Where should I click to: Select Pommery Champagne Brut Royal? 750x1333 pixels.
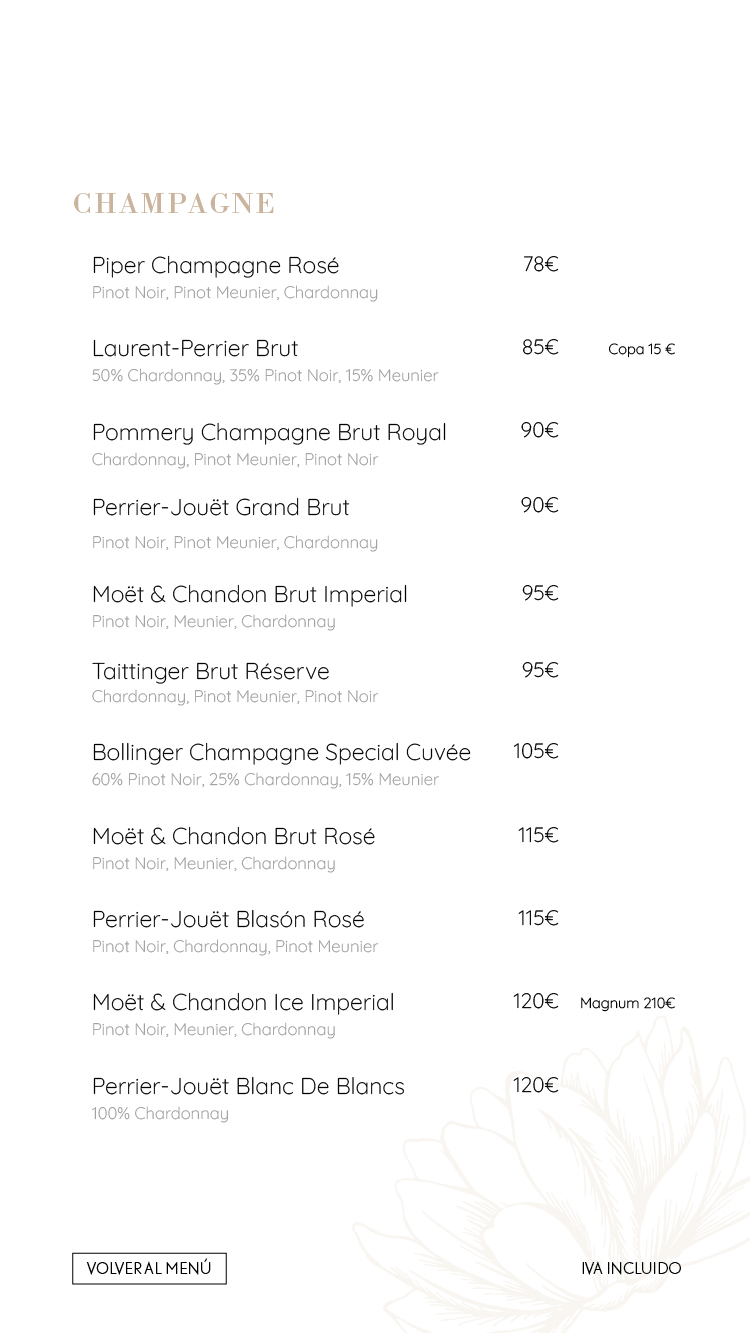coord(269,433)
